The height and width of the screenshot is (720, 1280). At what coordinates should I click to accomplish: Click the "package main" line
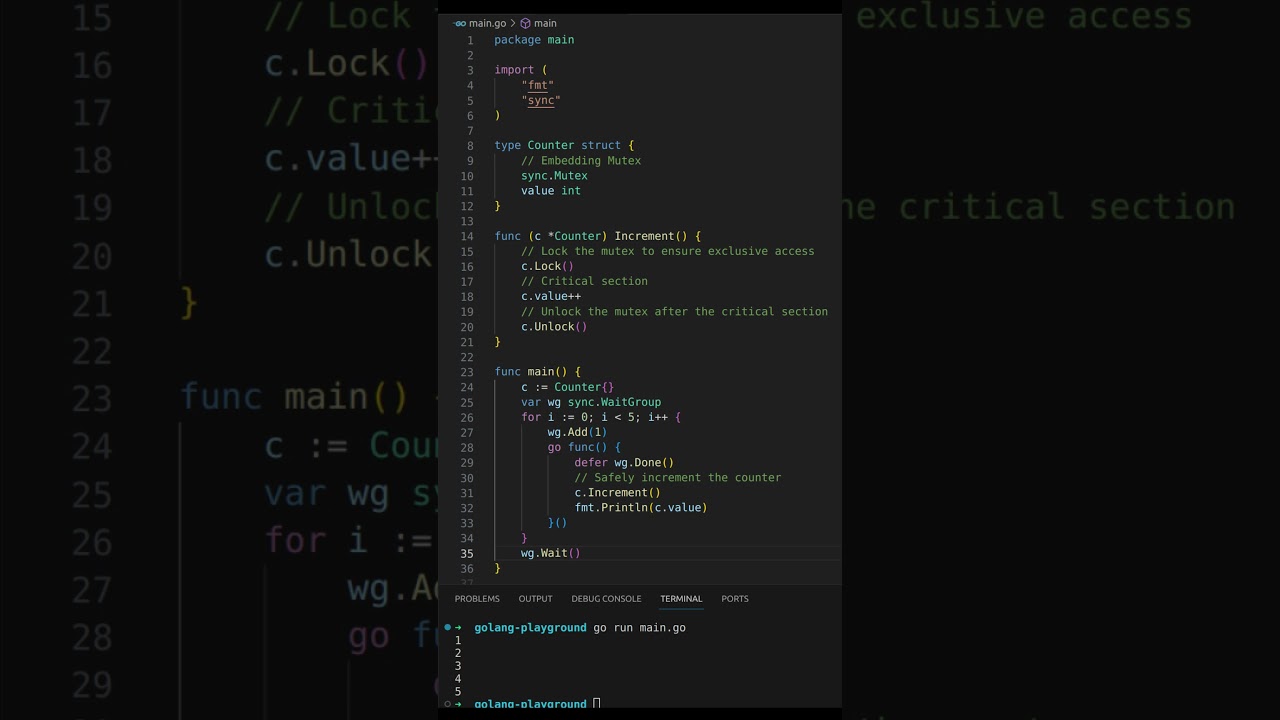(x=534, y=40)
